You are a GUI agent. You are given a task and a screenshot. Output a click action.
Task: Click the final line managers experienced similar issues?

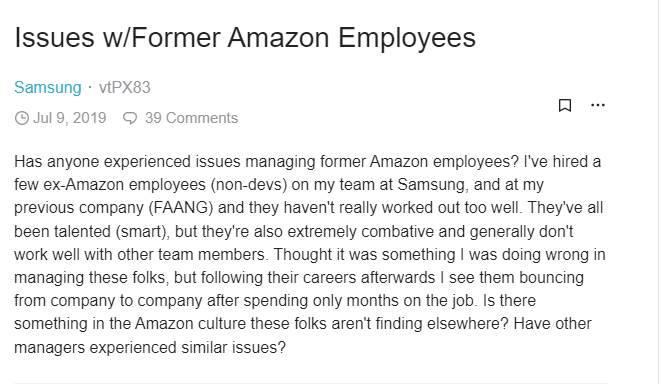click(150, 347)
